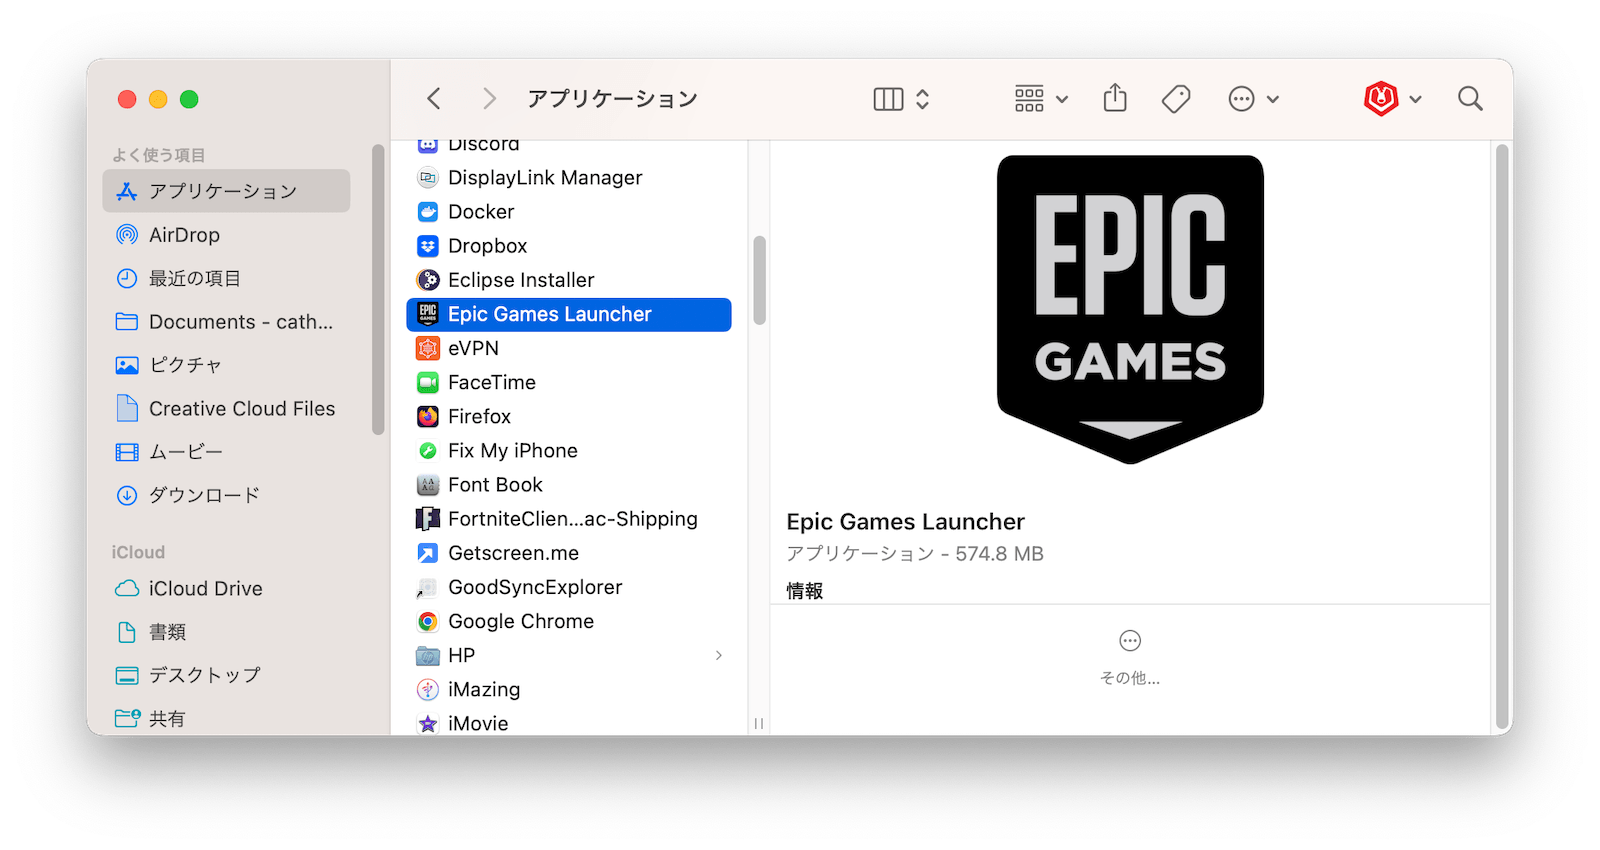
Task: Open Finder search magnifier
Action: [1470, 98]
